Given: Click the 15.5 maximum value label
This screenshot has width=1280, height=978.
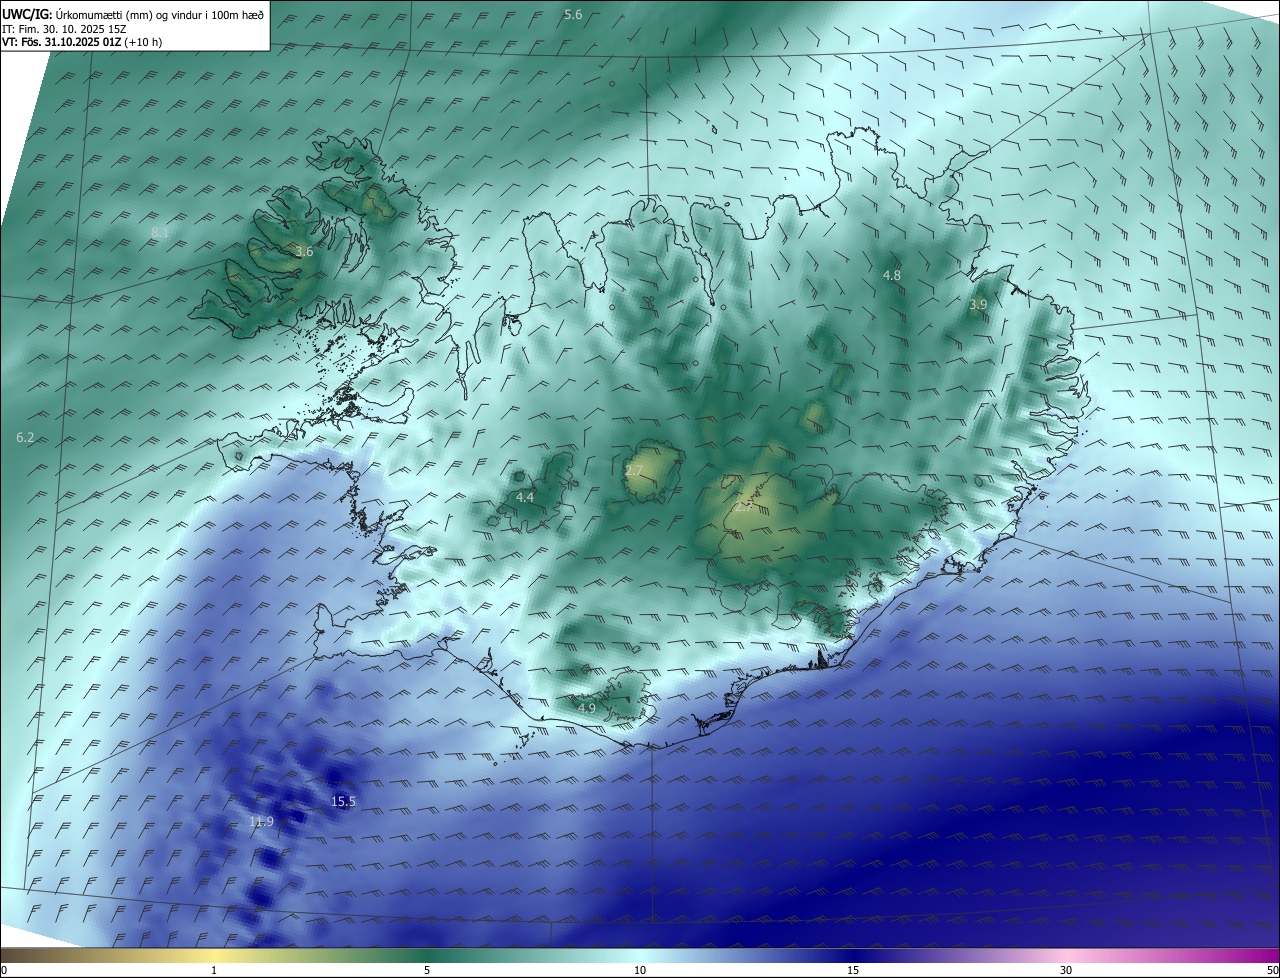Looking at the screenshot, I should [343, 802].
